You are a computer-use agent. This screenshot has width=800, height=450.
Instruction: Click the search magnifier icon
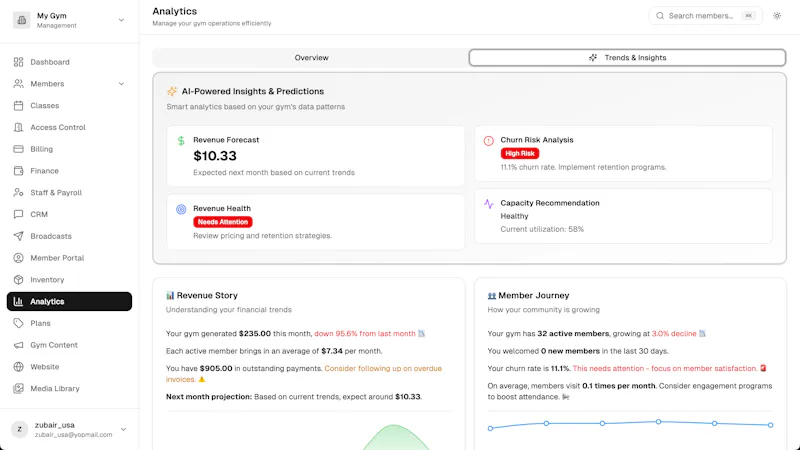(x=660, y=16)
